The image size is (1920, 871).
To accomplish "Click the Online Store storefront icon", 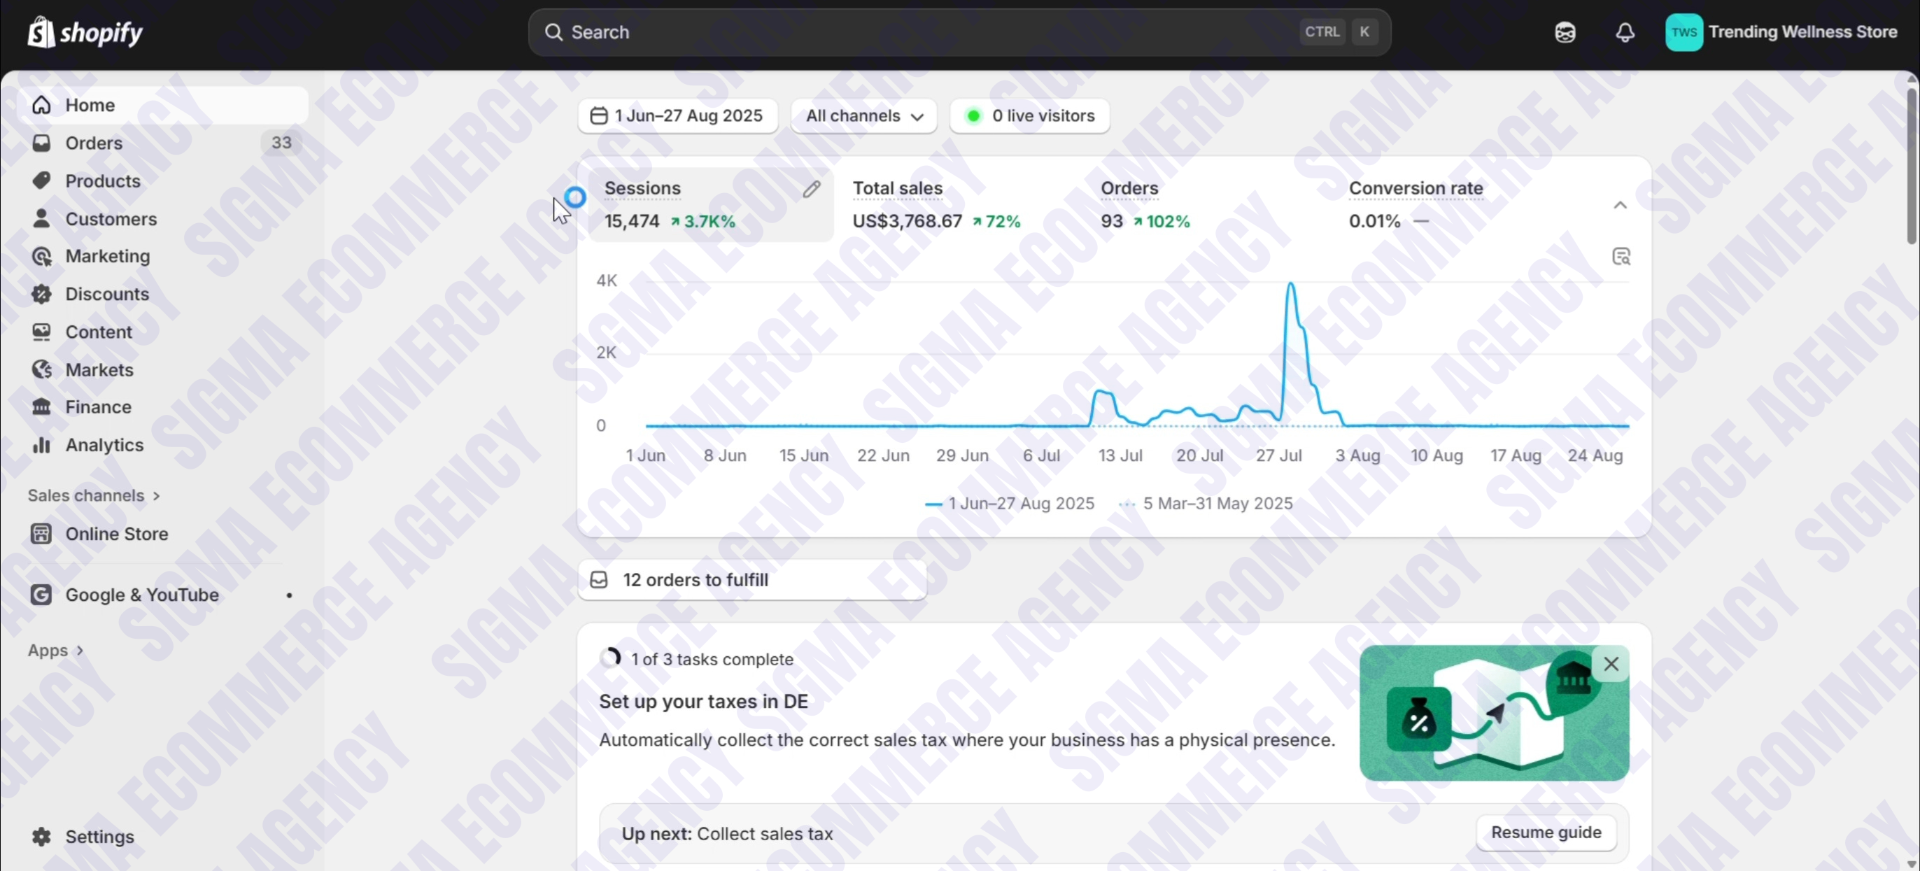I will (x=41, y=534).
